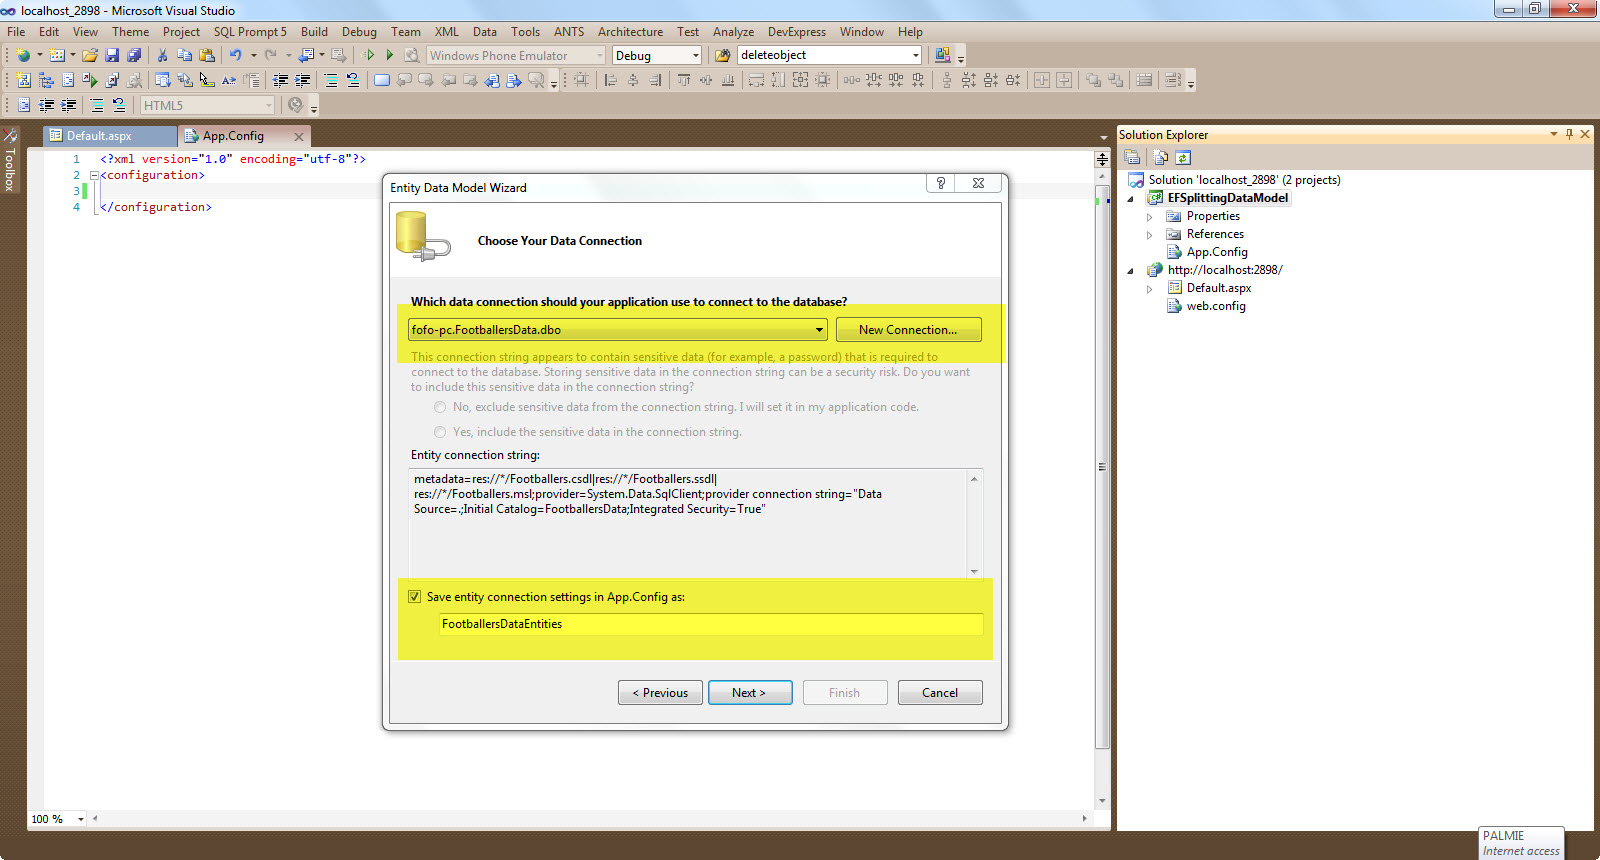The height and width of the screenshot is (860, 1600).
Task: Open the DevExpress menu
Action: click(x=797, y=31)
